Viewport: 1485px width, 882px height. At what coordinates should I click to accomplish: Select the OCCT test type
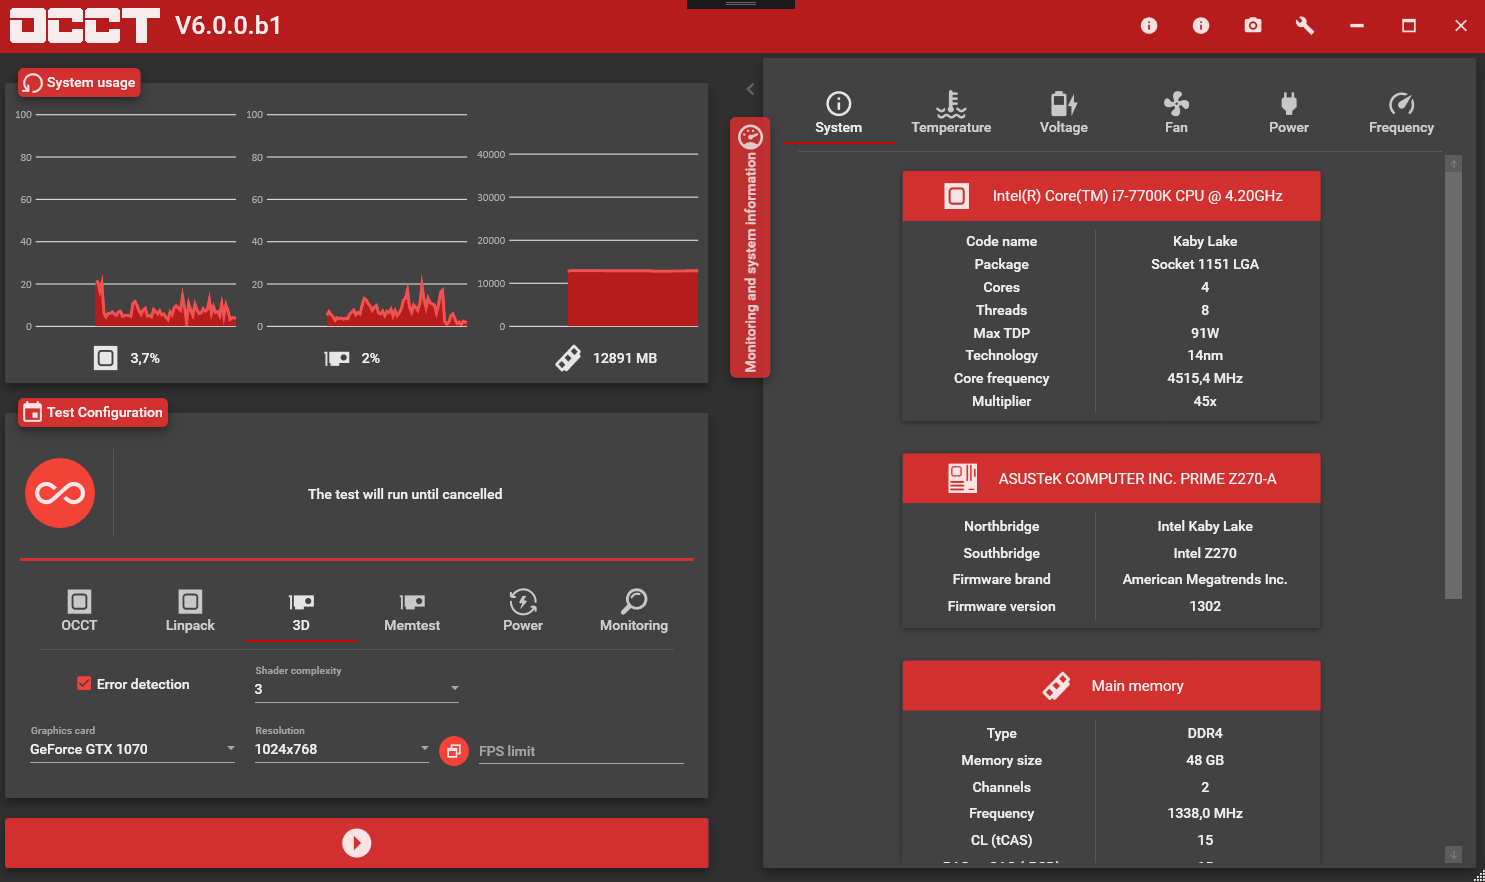pyautogui.click(x=79, y=610)
